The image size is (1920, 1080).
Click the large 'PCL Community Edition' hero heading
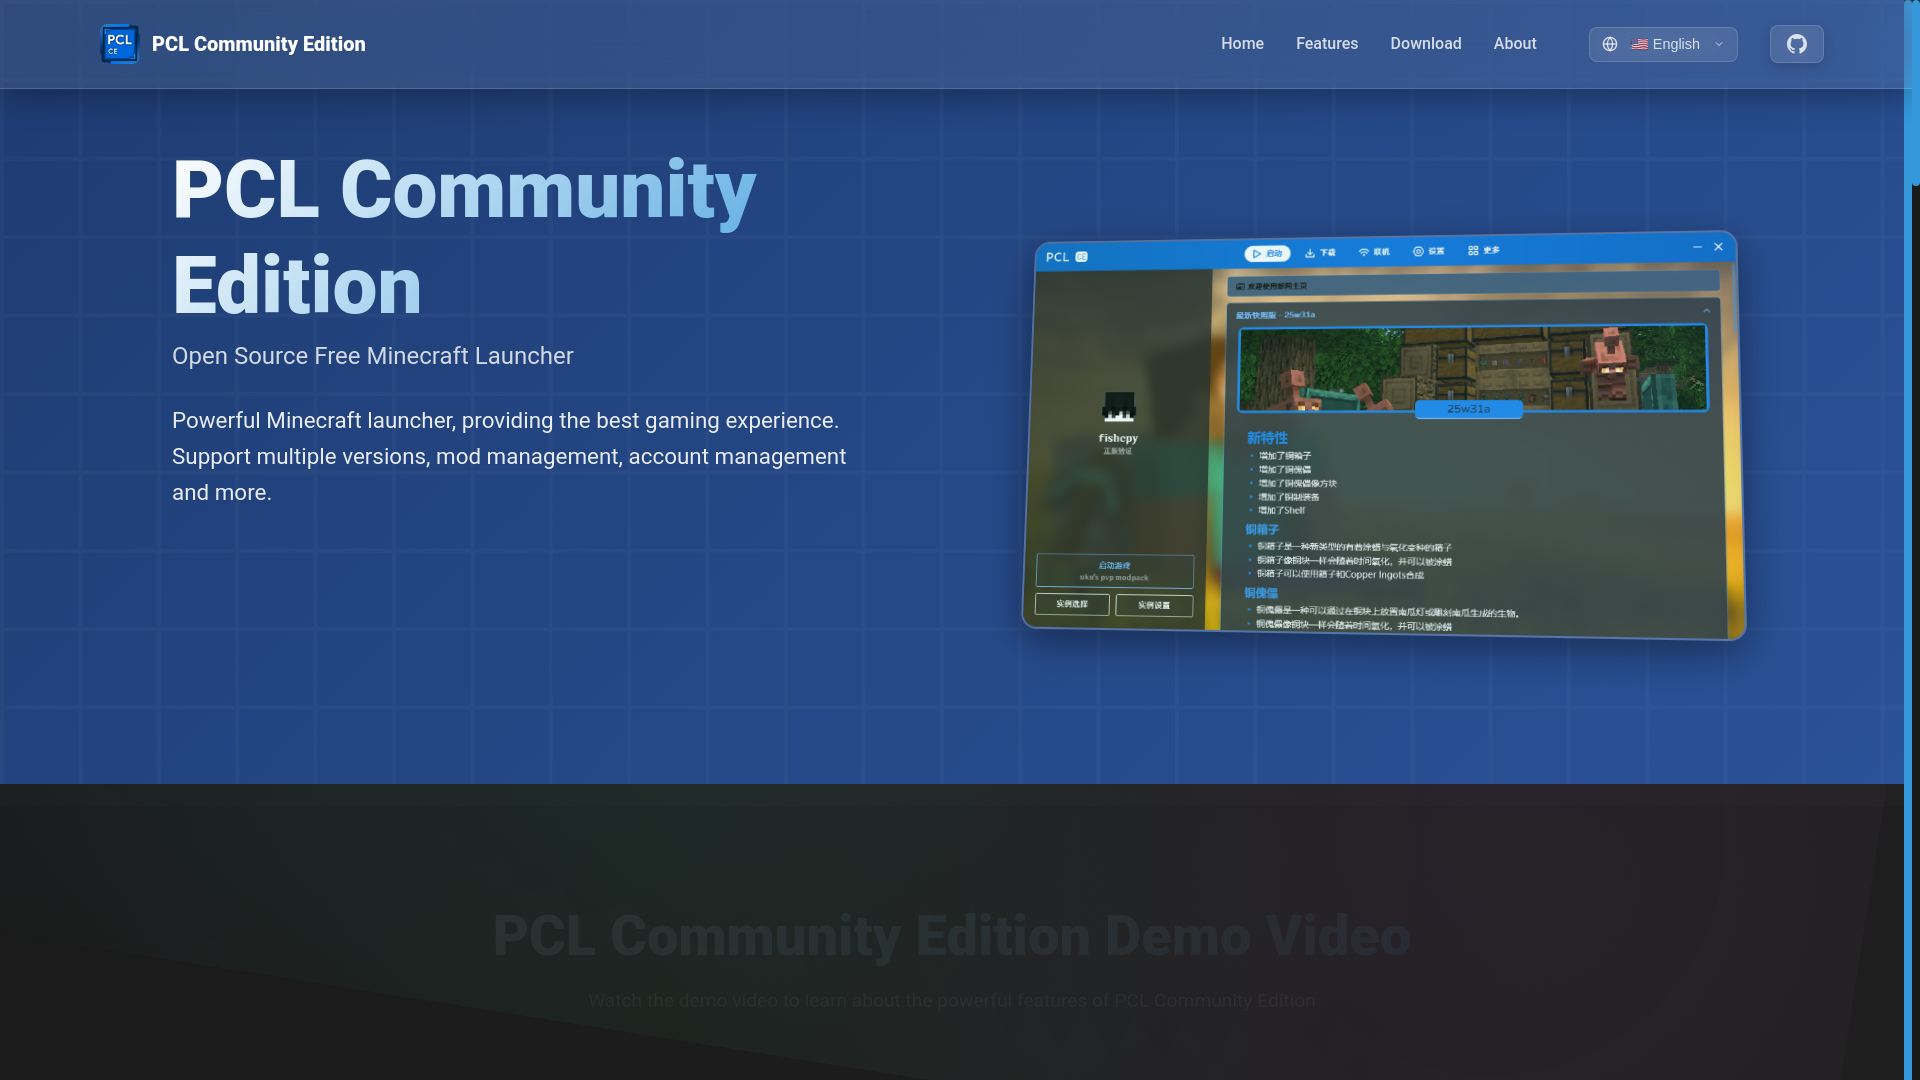pos(464,237)
